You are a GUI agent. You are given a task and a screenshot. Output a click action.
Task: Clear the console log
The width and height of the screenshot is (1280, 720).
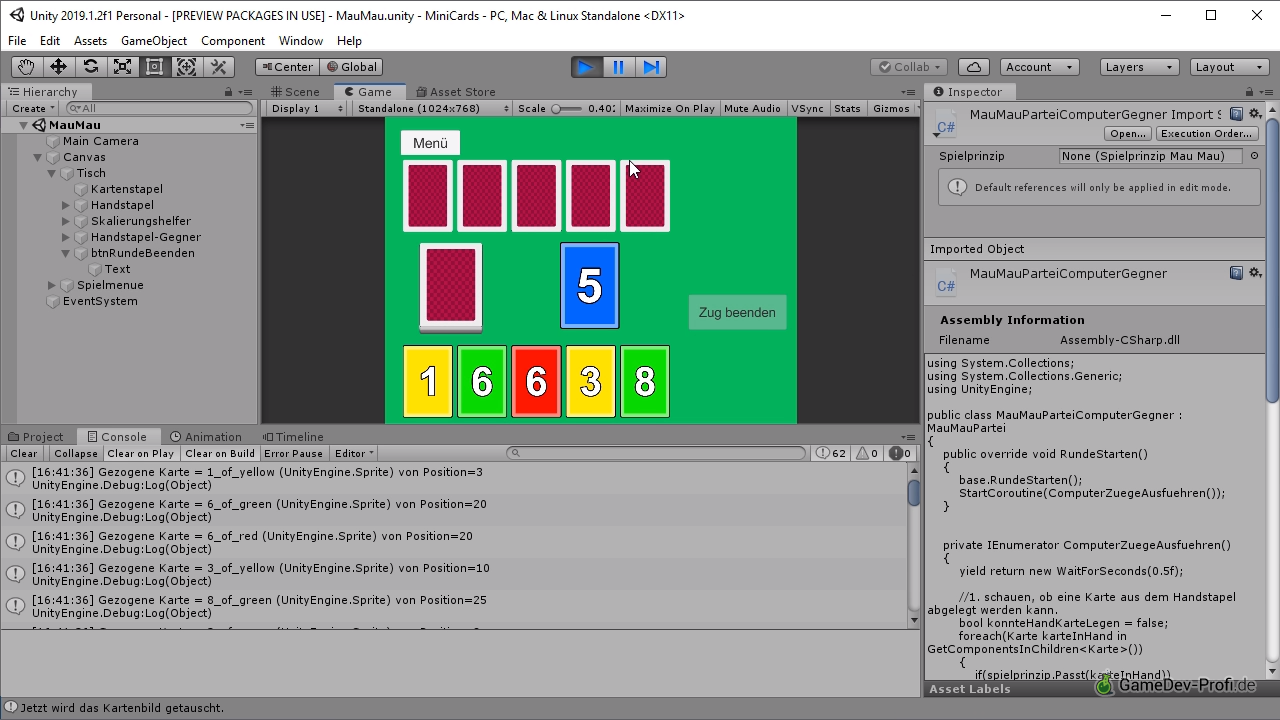24,453
